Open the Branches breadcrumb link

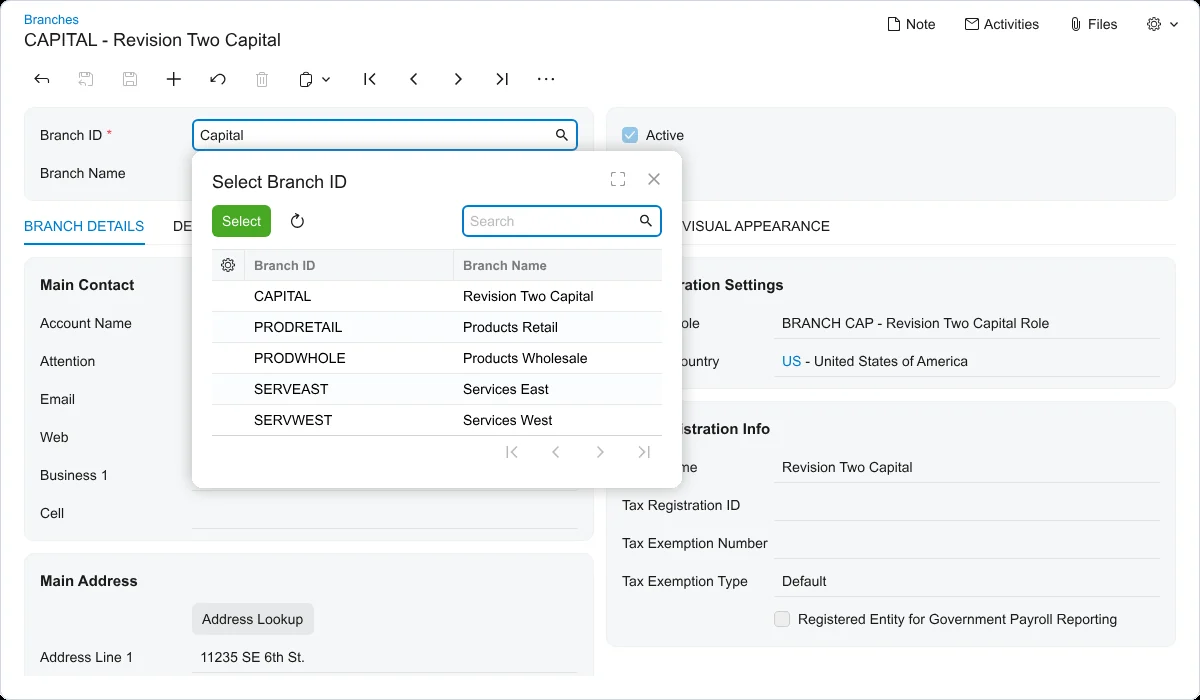51,19
